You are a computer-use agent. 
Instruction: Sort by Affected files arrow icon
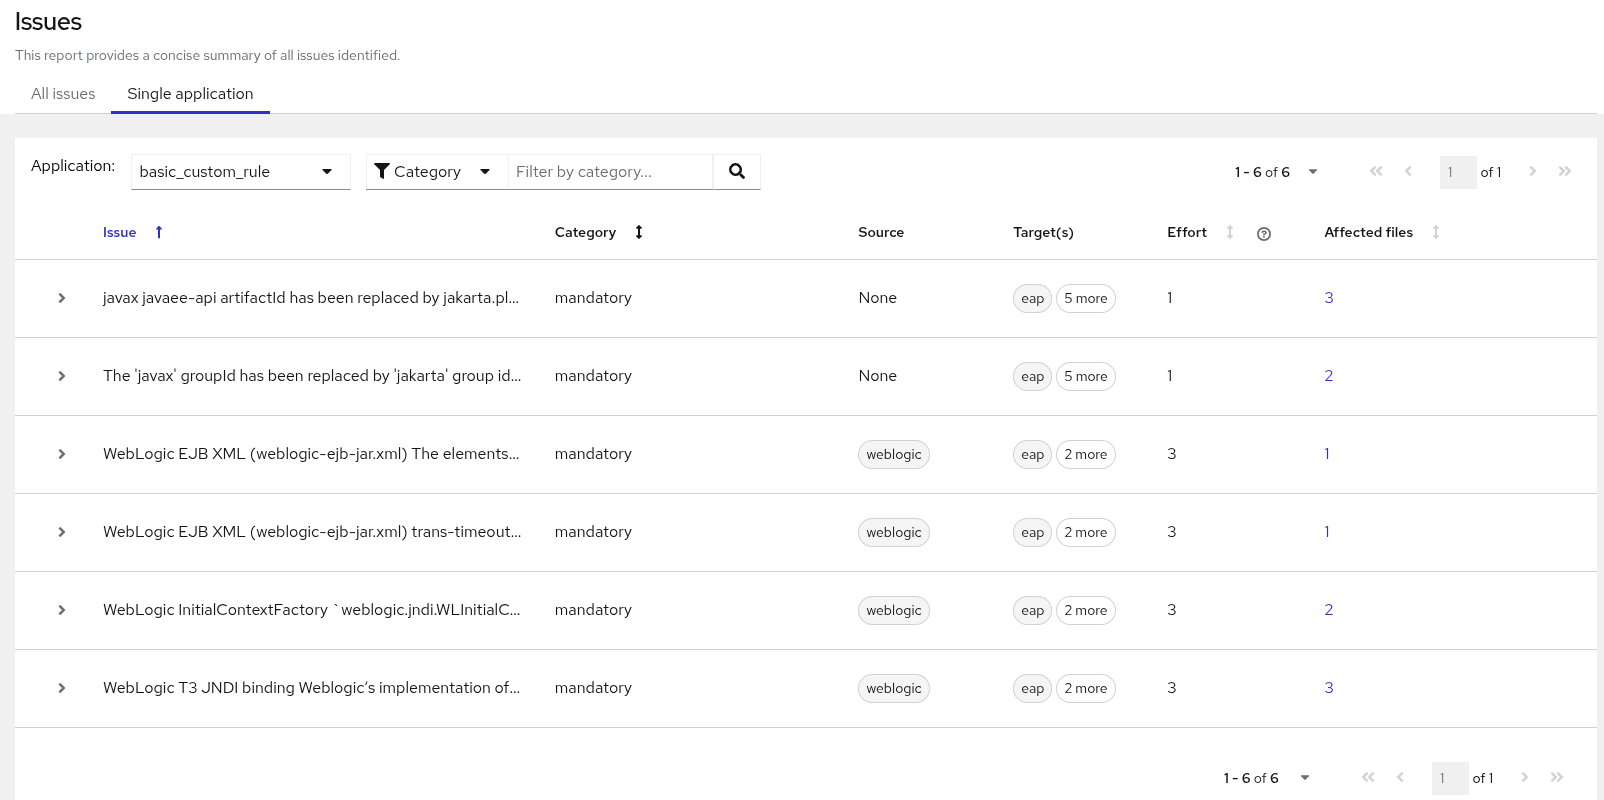[1436, 232]
